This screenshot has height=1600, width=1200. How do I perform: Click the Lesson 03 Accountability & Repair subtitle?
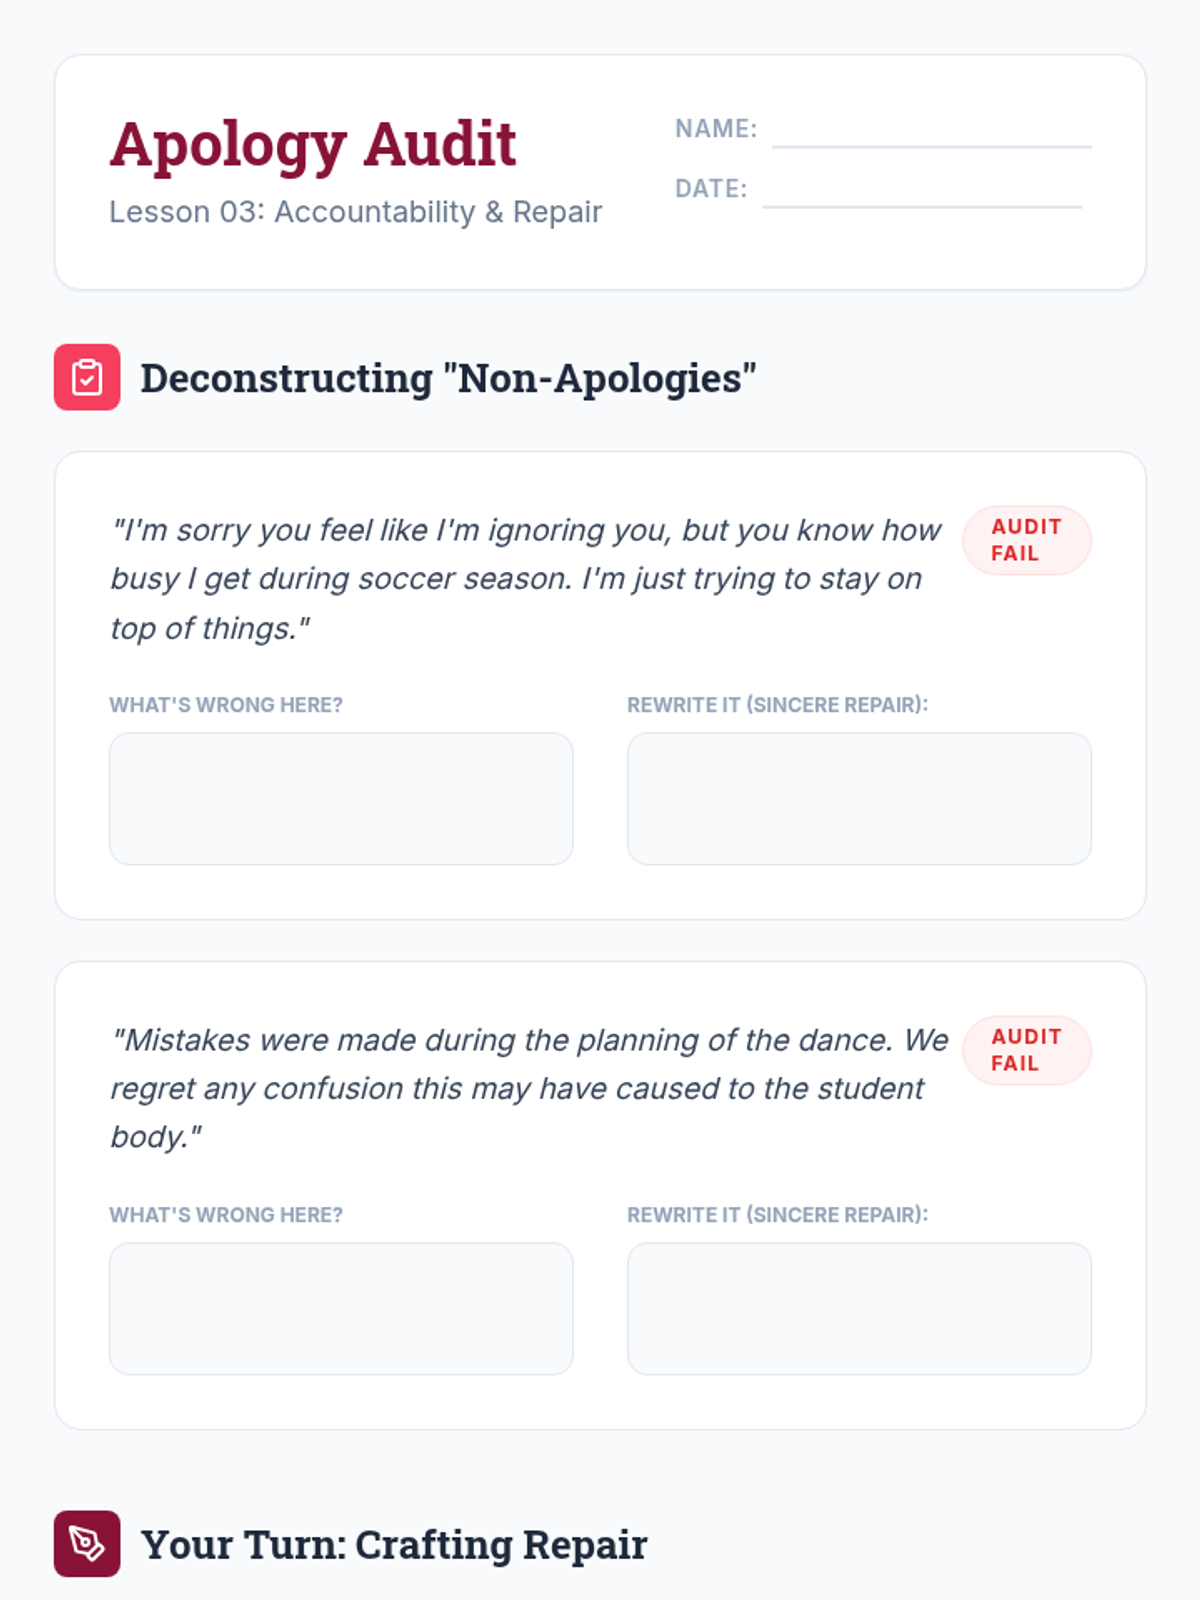(x=355, y=212)
